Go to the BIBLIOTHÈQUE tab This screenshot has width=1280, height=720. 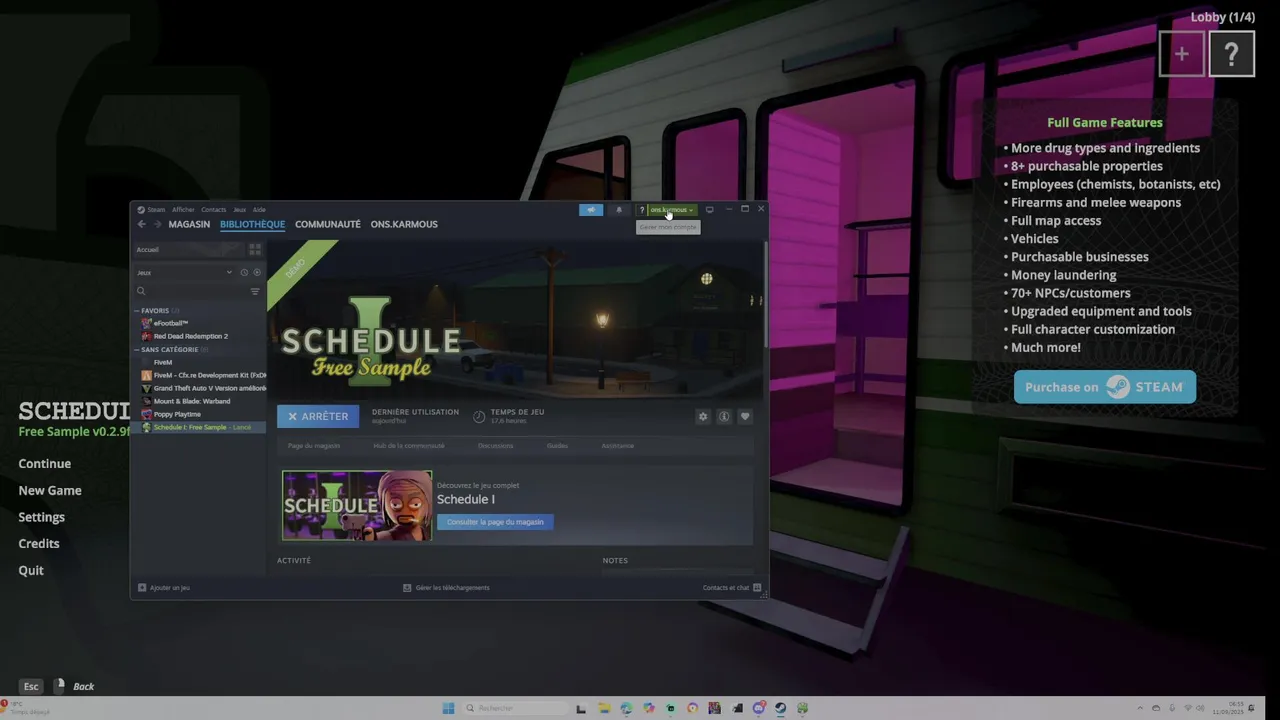[x=252, y=224]
